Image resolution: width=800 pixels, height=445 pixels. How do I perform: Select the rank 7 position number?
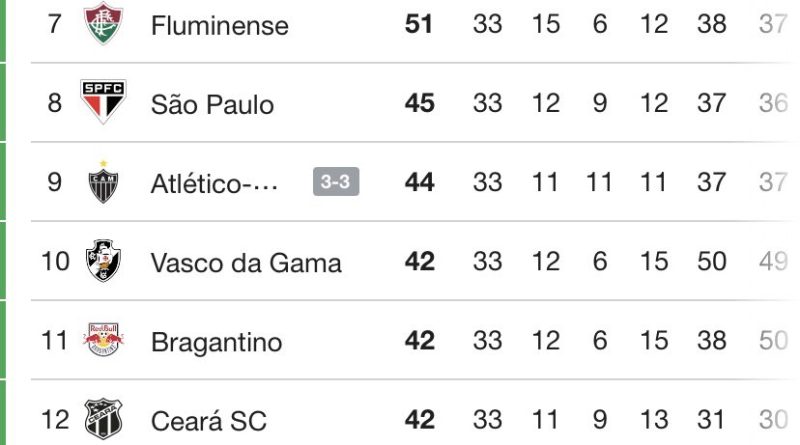(55, 24)
